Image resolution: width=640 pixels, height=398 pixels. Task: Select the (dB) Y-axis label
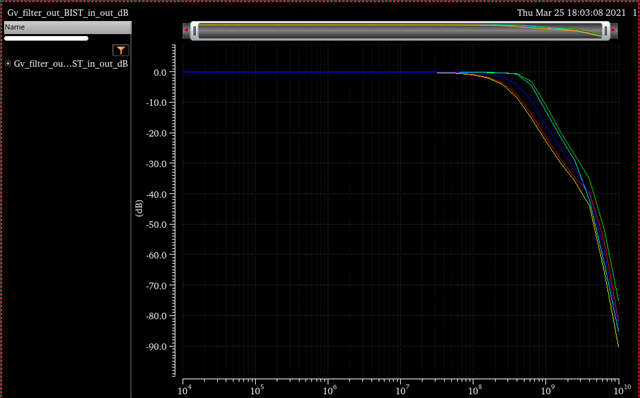(x=139, y=208)
